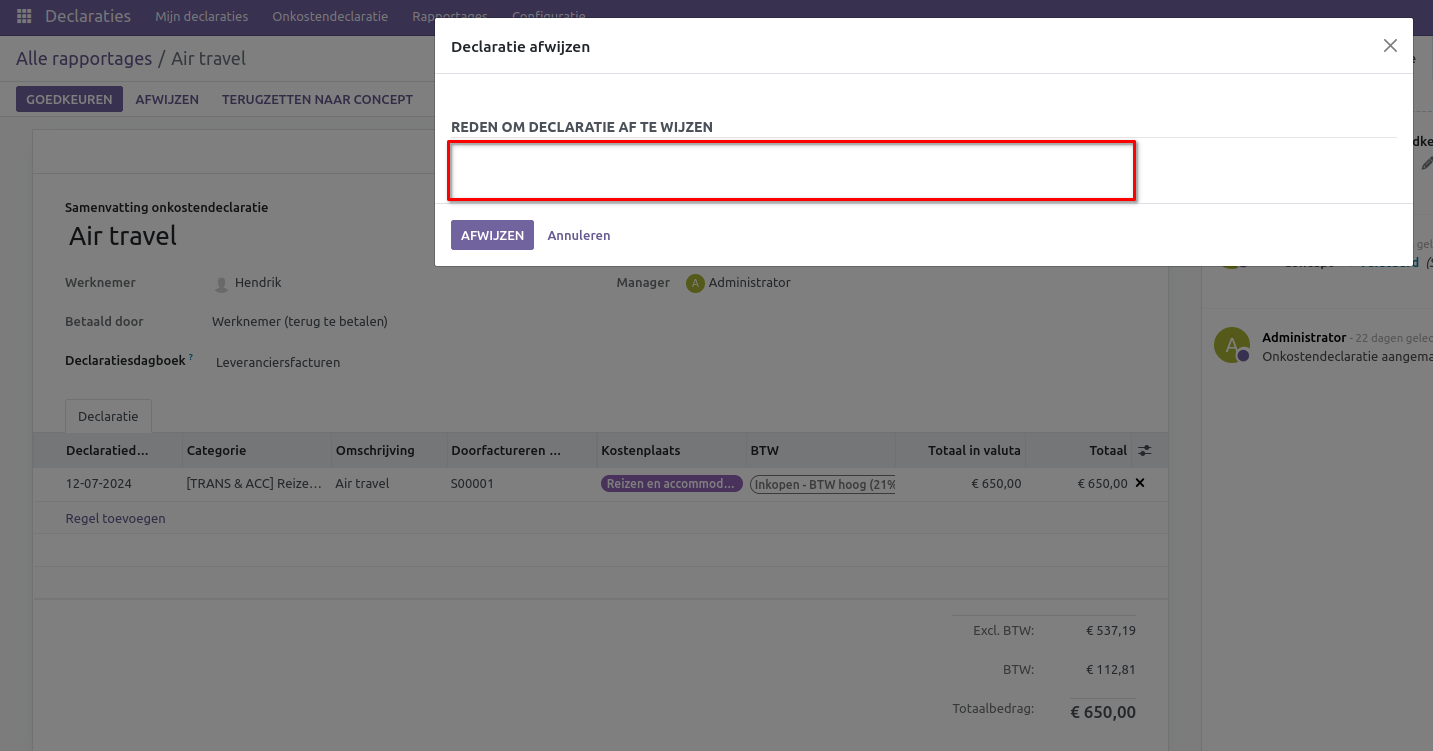The width and height of the screenshot is (1433, 751).
Task: Open the Onkostendeclaratie menu
Action: [330, 17]
